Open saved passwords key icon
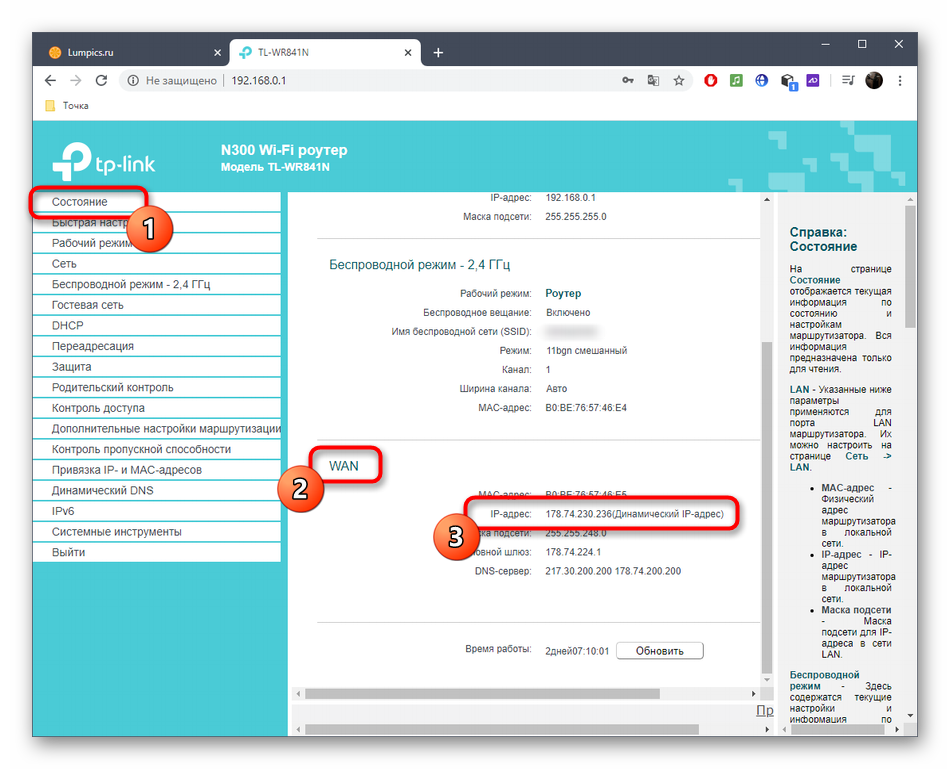The image size is (950, 769). 628,81
